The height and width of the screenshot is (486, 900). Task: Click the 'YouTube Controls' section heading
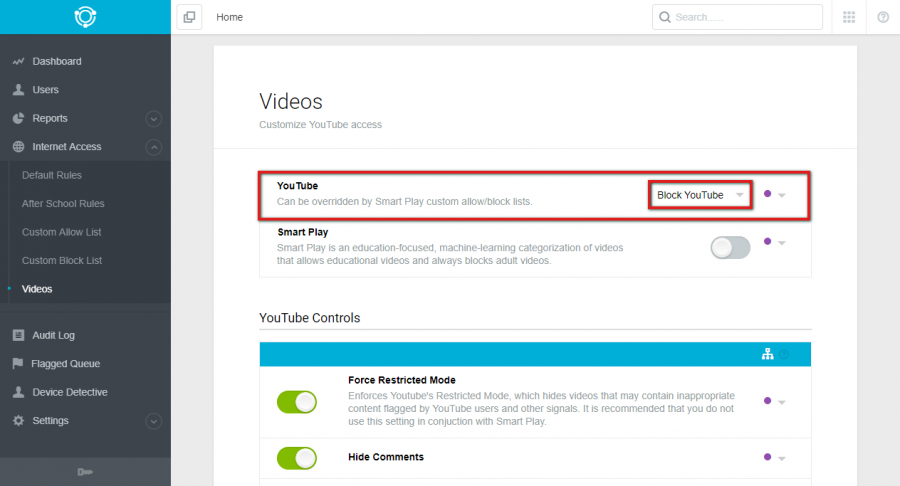[309, 318]
